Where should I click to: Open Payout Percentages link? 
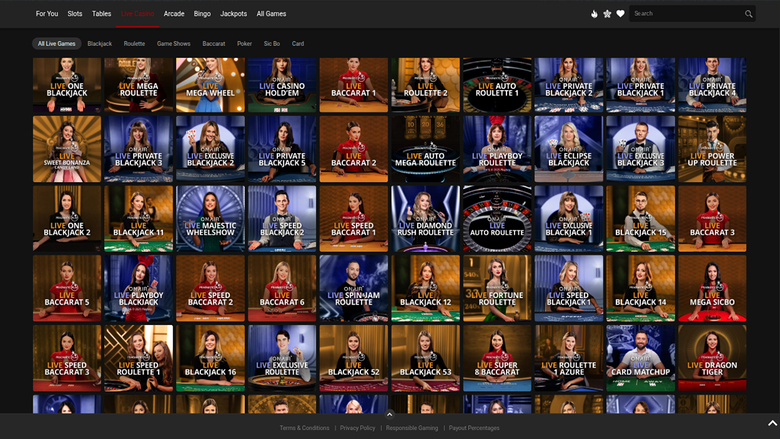tap(474, 428)
